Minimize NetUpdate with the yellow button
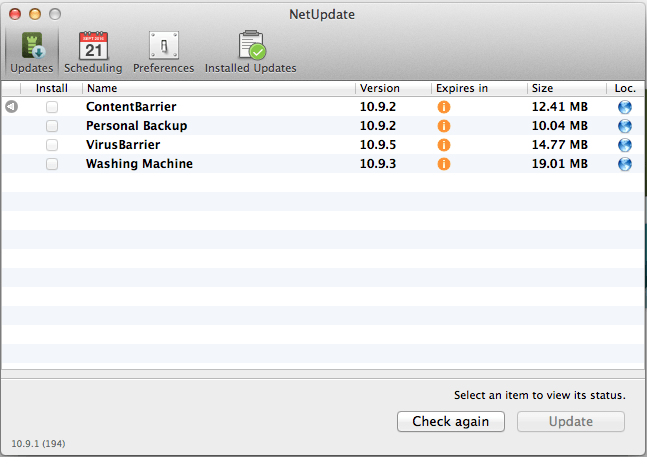This screenshot has width=647, height=457. click(x=35, y=14)
